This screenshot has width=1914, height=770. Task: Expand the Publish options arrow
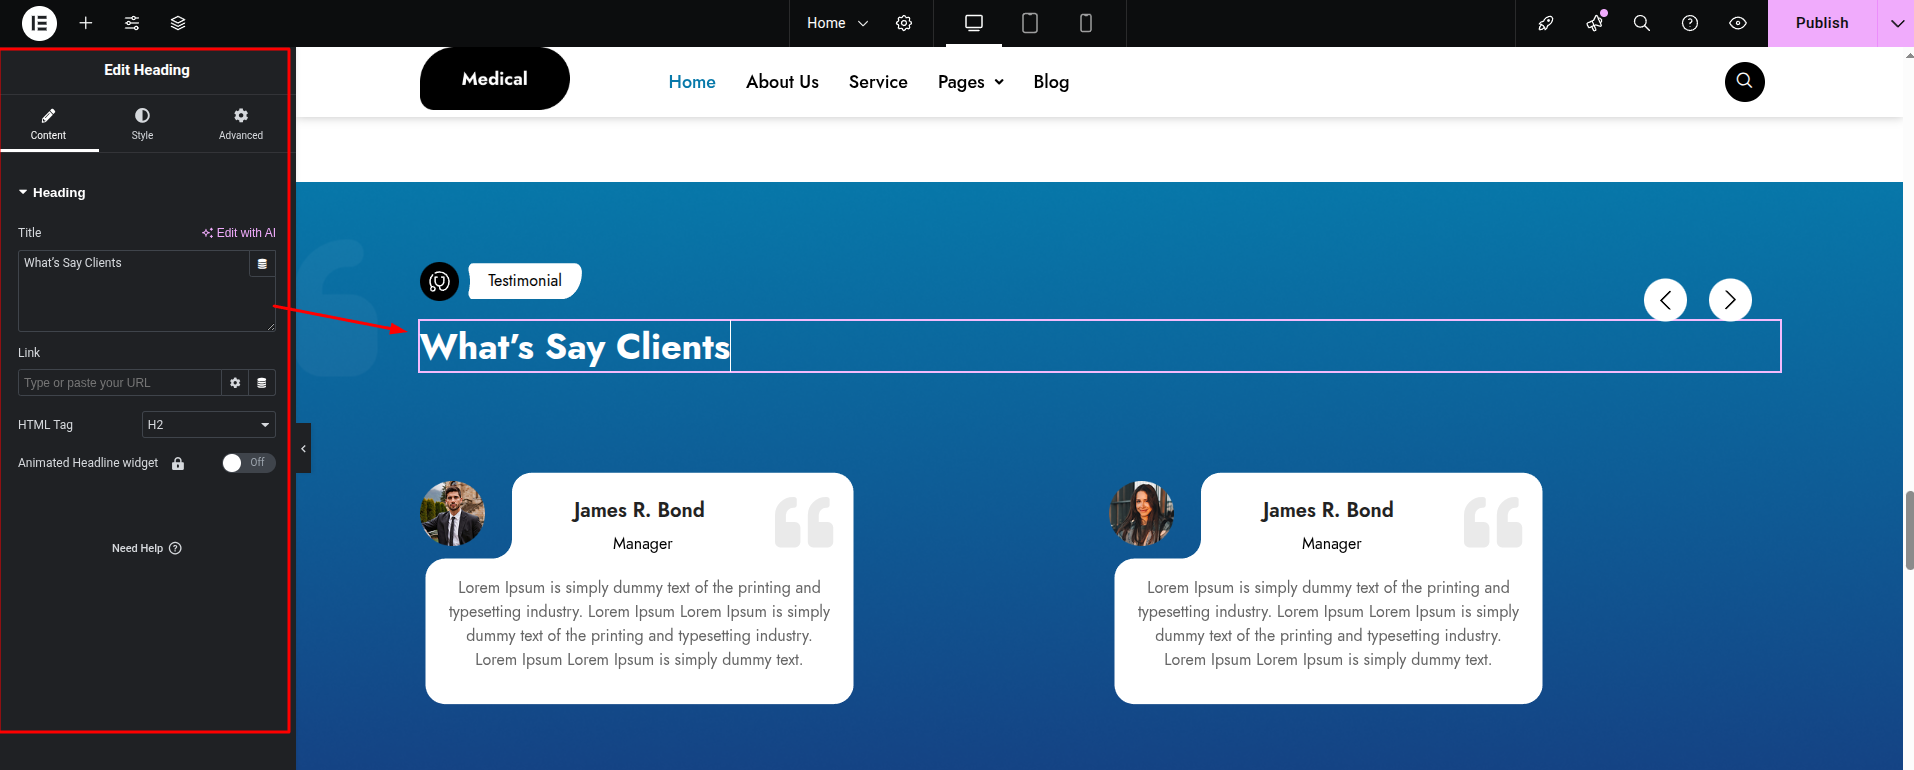point(1896,23)
